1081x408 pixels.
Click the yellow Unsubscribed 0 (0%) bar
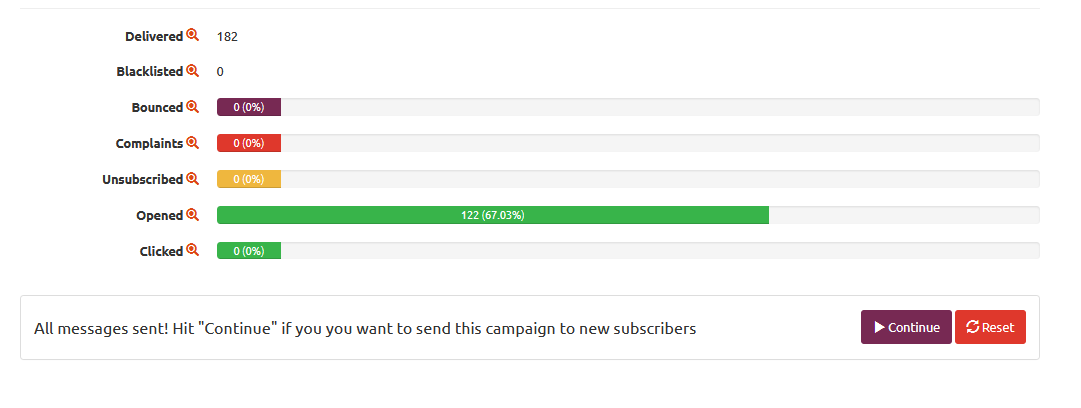point(249,179)
